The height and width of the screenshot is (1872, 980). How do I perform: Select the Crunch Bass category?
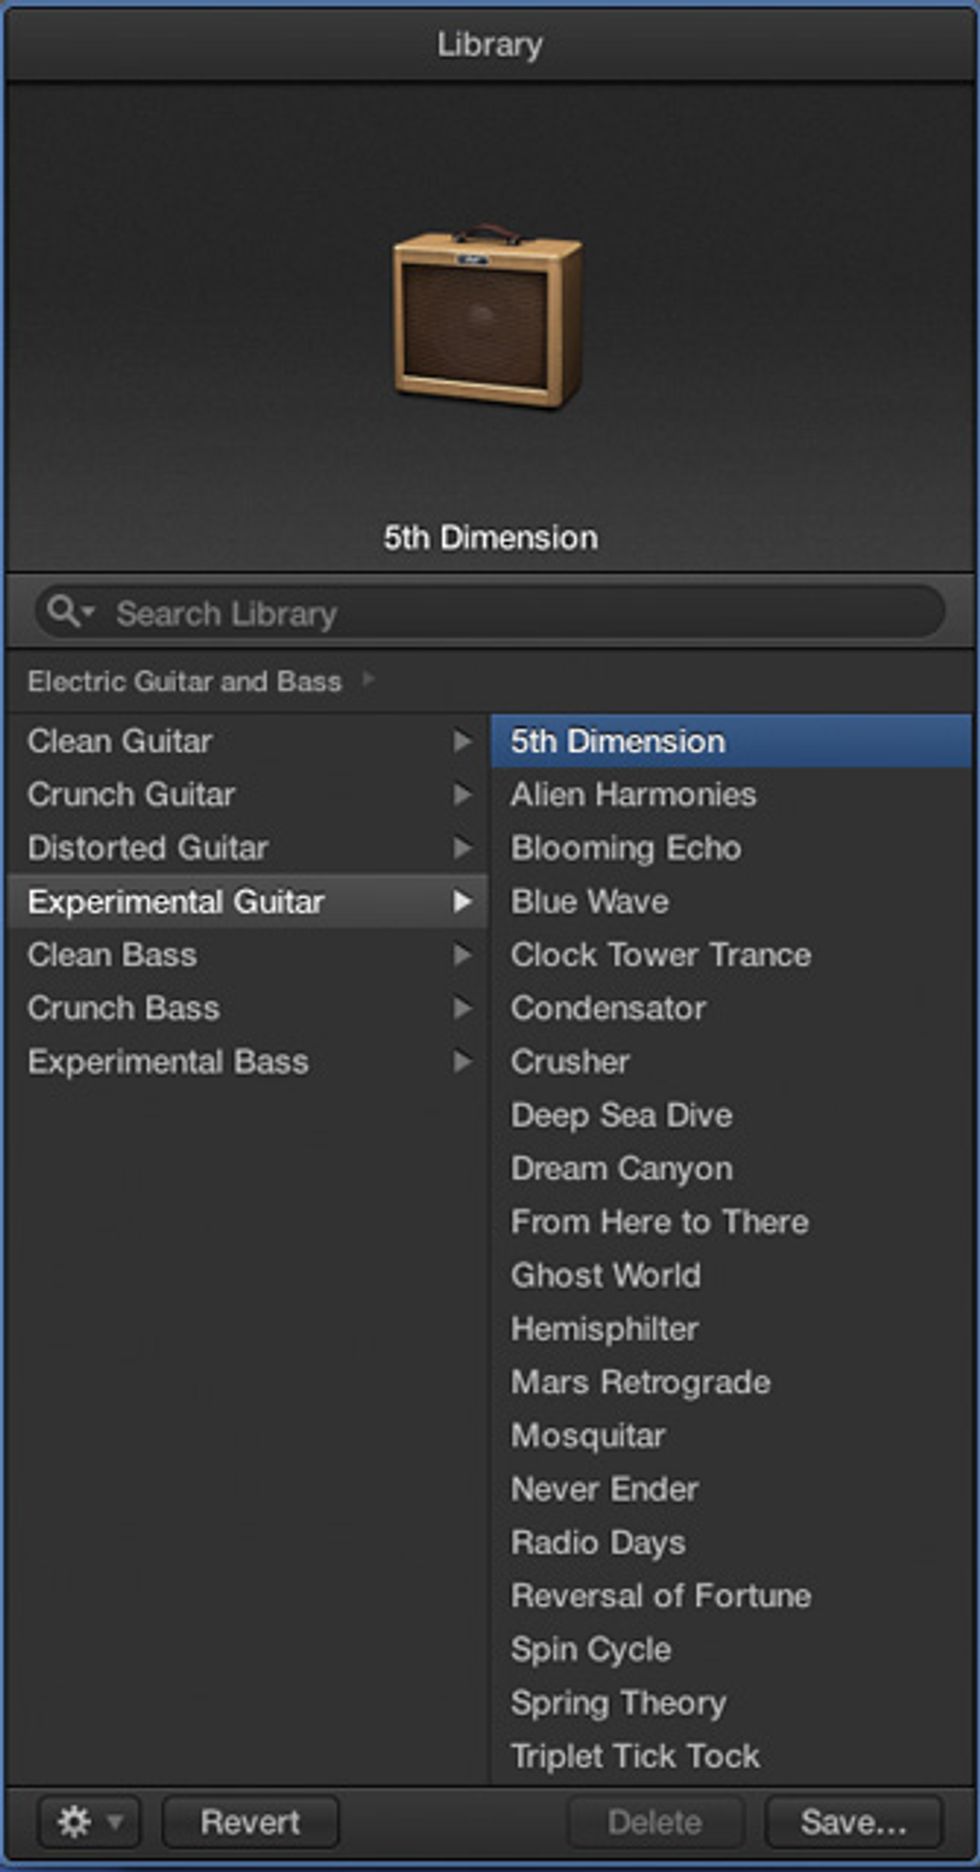123,1008
